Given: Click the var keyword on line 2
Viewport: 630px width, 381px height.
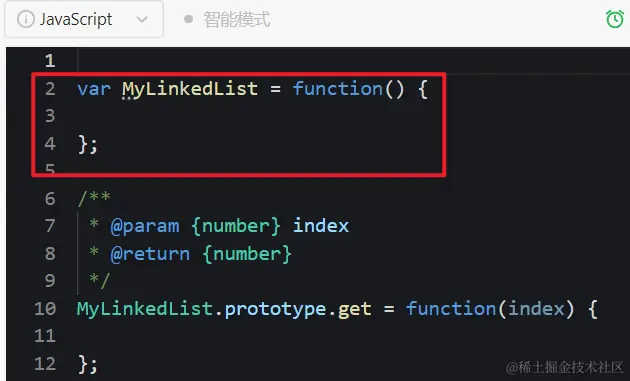Looking at the screenshot, I should click(x=94, y=89).
